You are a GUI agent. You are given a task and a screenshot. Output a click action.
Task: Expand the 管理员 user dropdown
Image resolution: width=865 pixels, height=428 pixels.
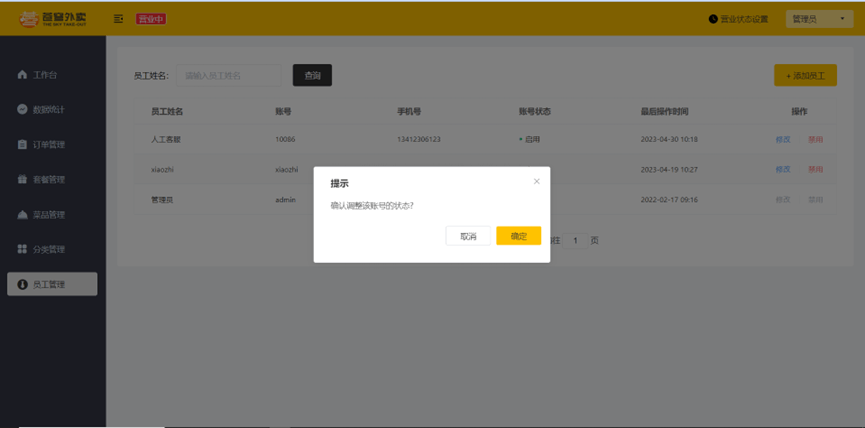[x=819, y=19]
